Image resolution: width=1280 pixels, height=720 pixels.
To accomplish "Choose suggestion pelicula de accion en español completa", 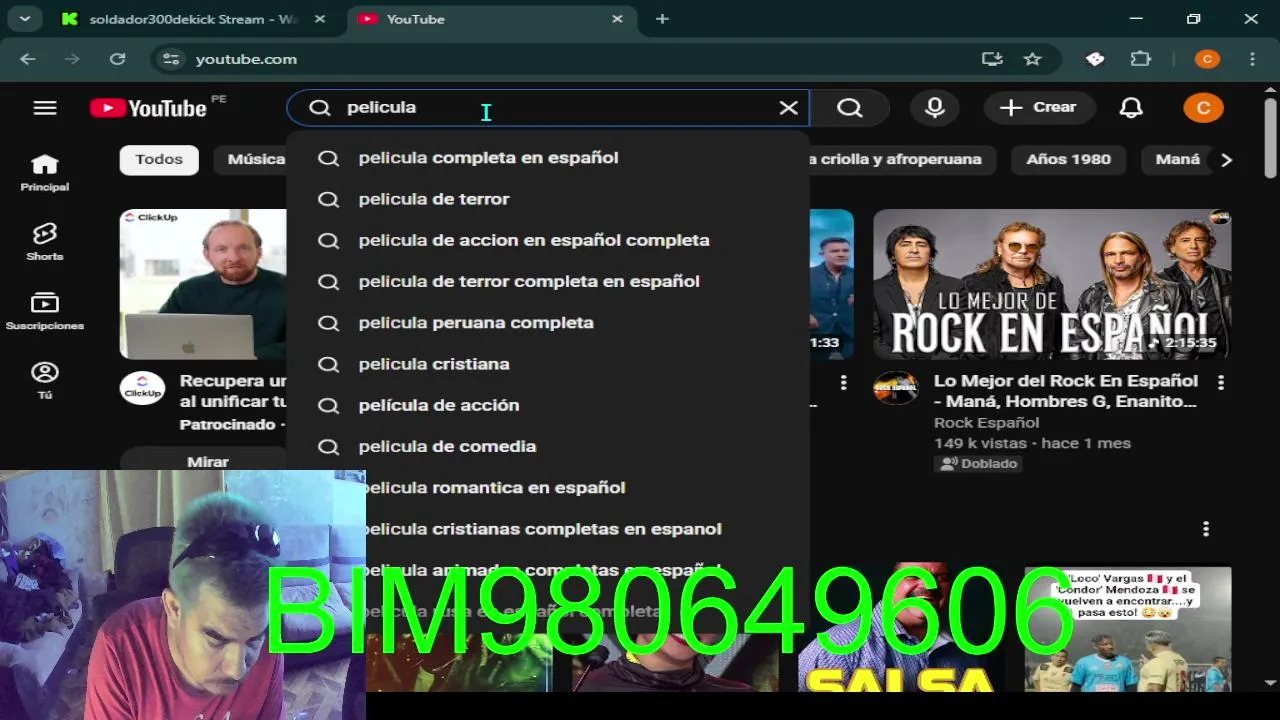I will [x=548, y=240].
